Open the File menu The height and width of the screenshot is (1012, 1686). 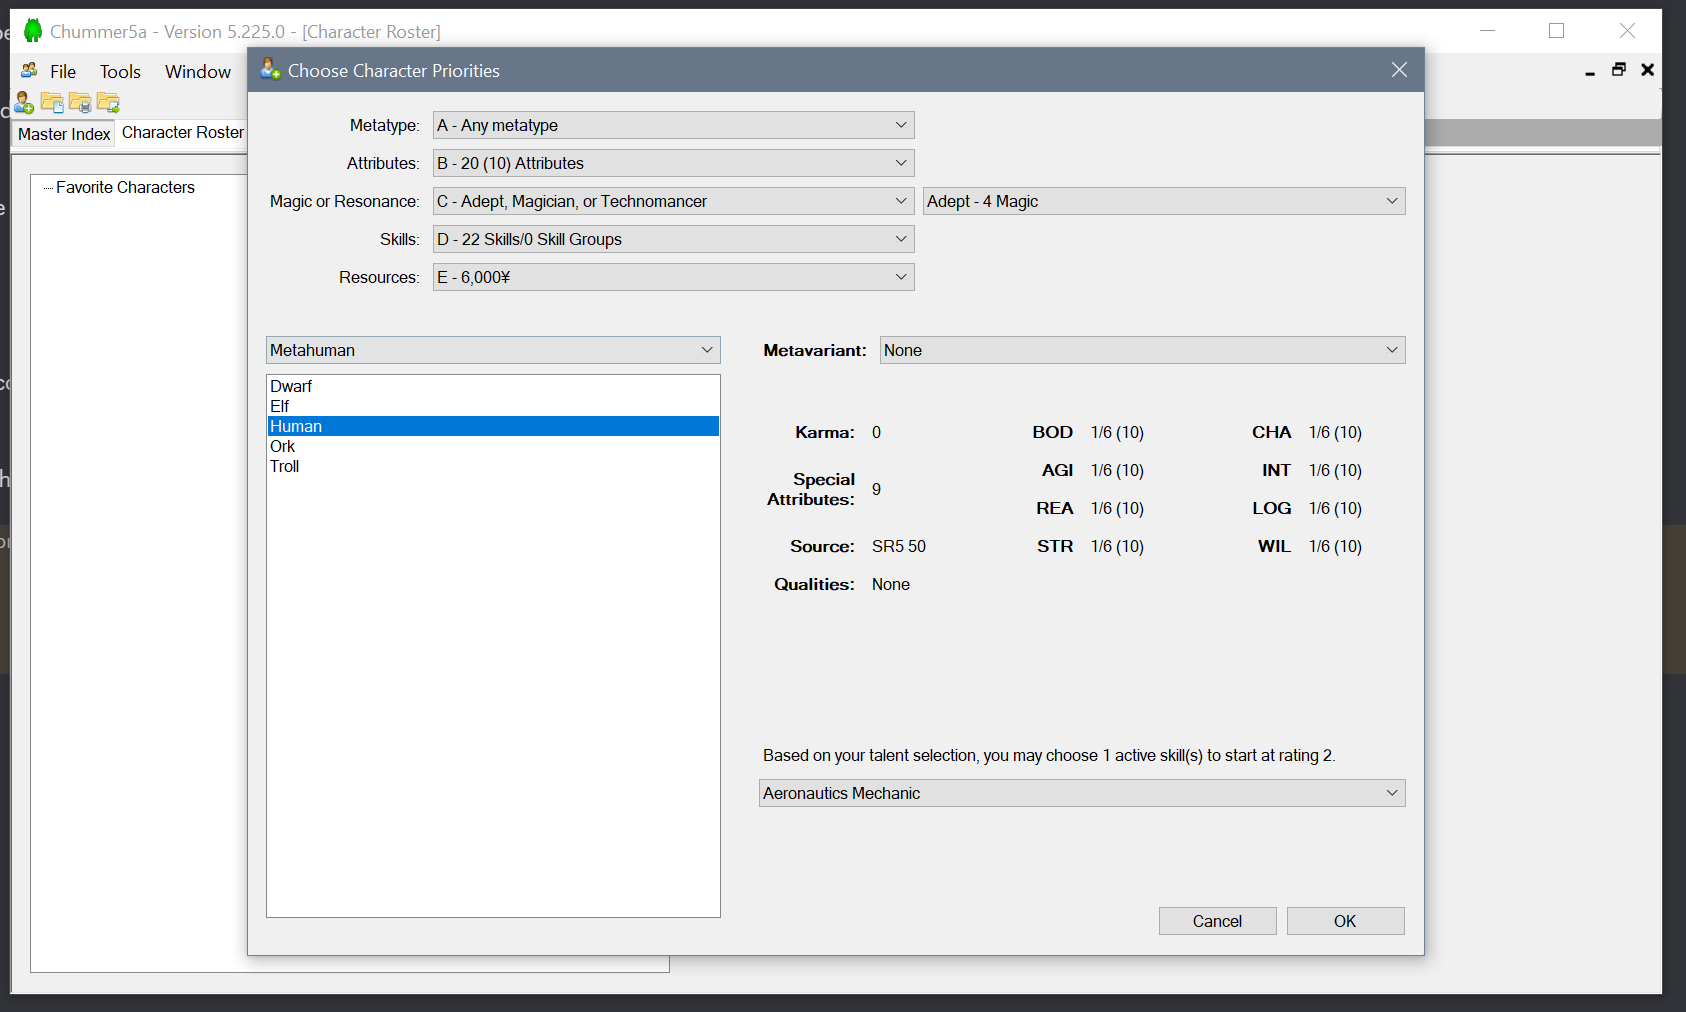pyautogui.click(x=63, y=71)
